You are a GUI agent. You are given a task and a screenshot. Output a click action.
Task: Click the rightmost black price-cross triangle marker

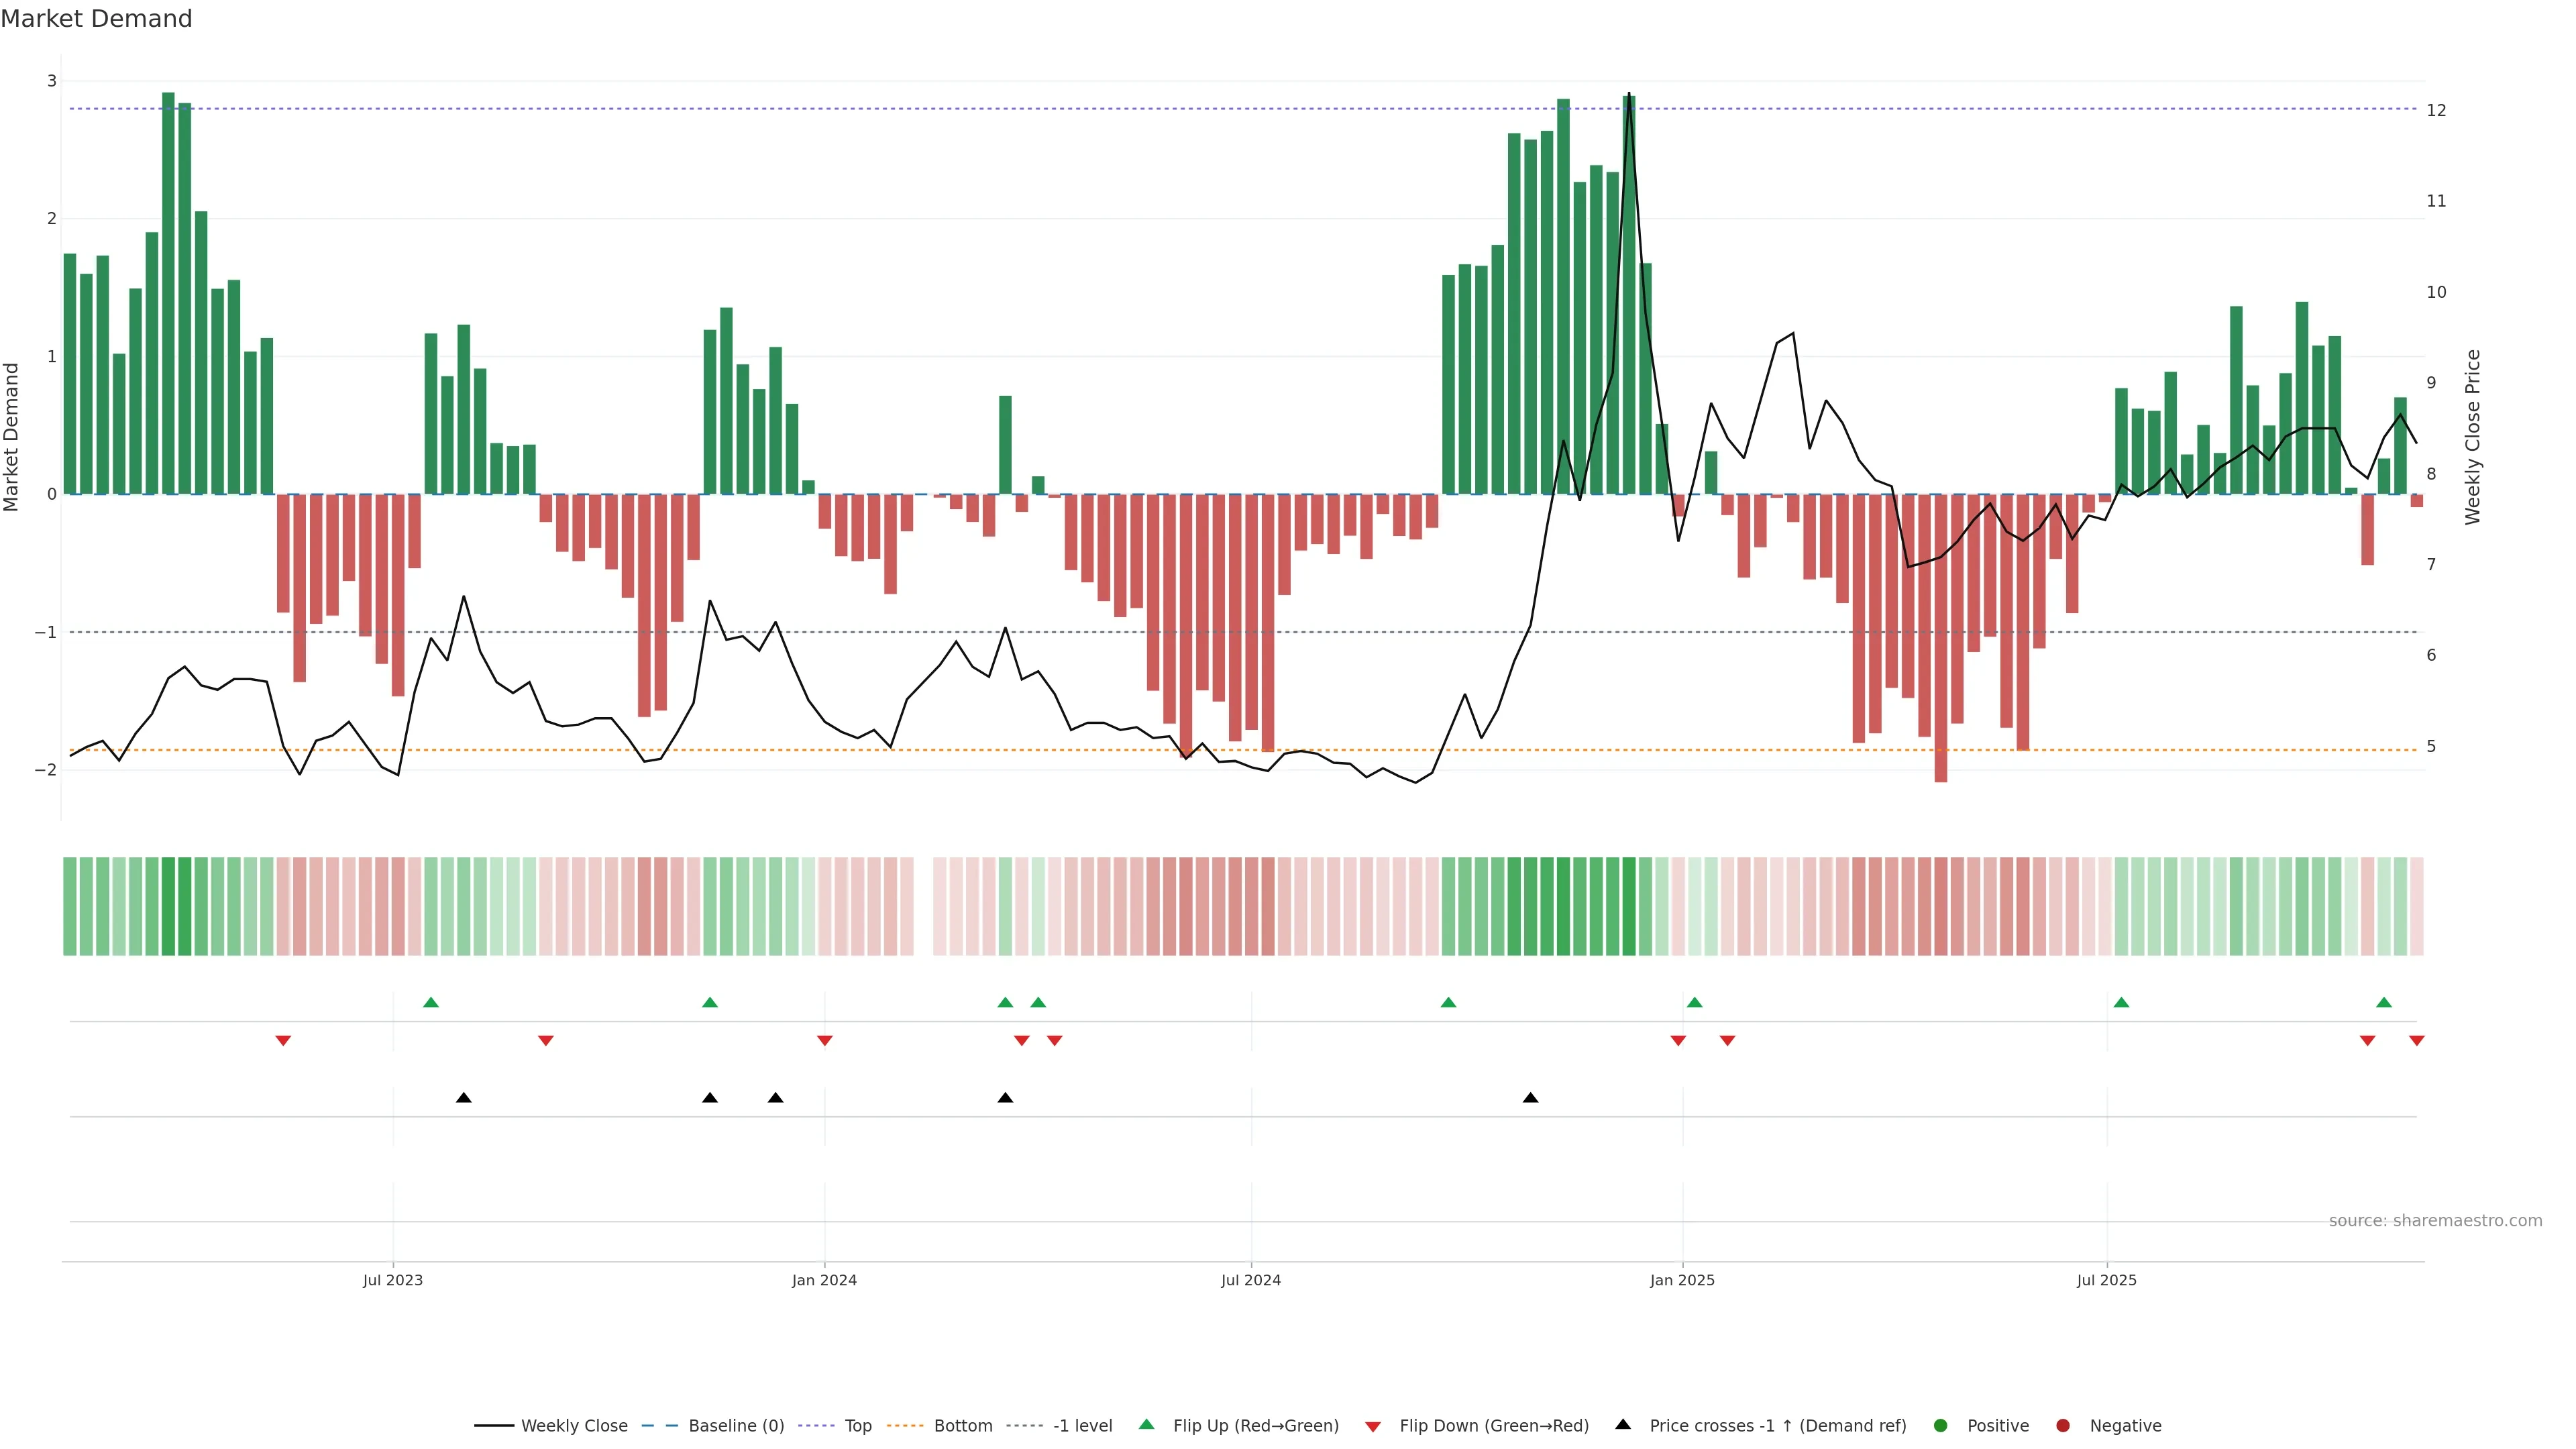1530,1098
